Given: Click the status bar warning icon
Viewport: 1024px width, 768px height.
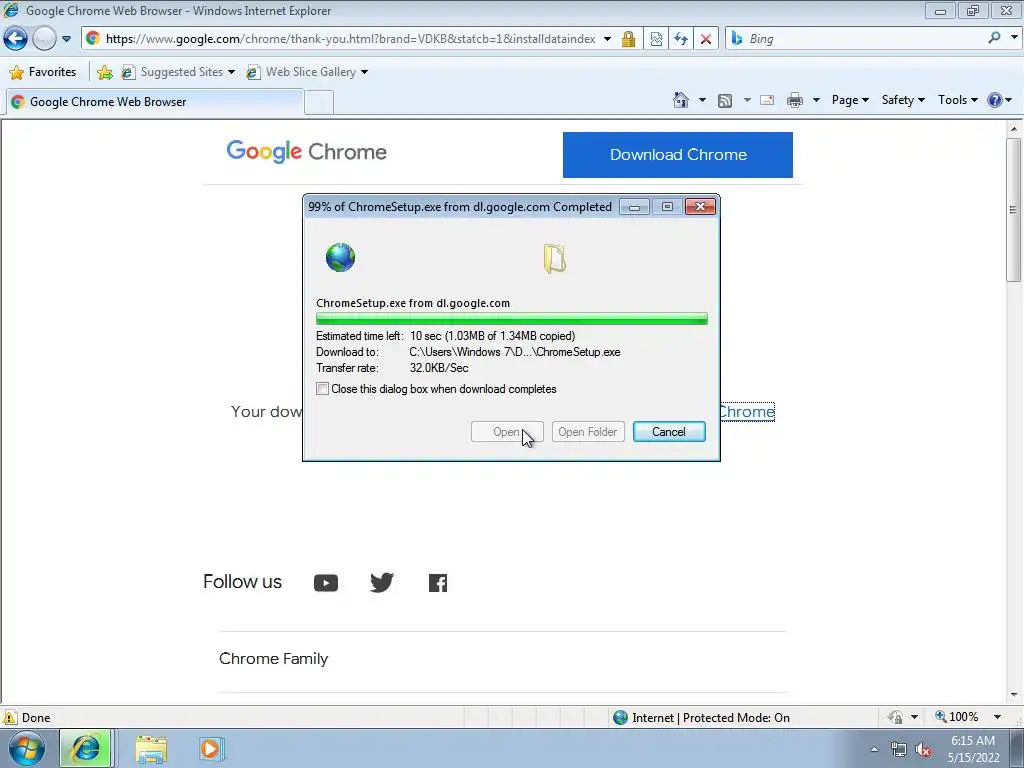Looking at the screenshot, I should point(10,717).
